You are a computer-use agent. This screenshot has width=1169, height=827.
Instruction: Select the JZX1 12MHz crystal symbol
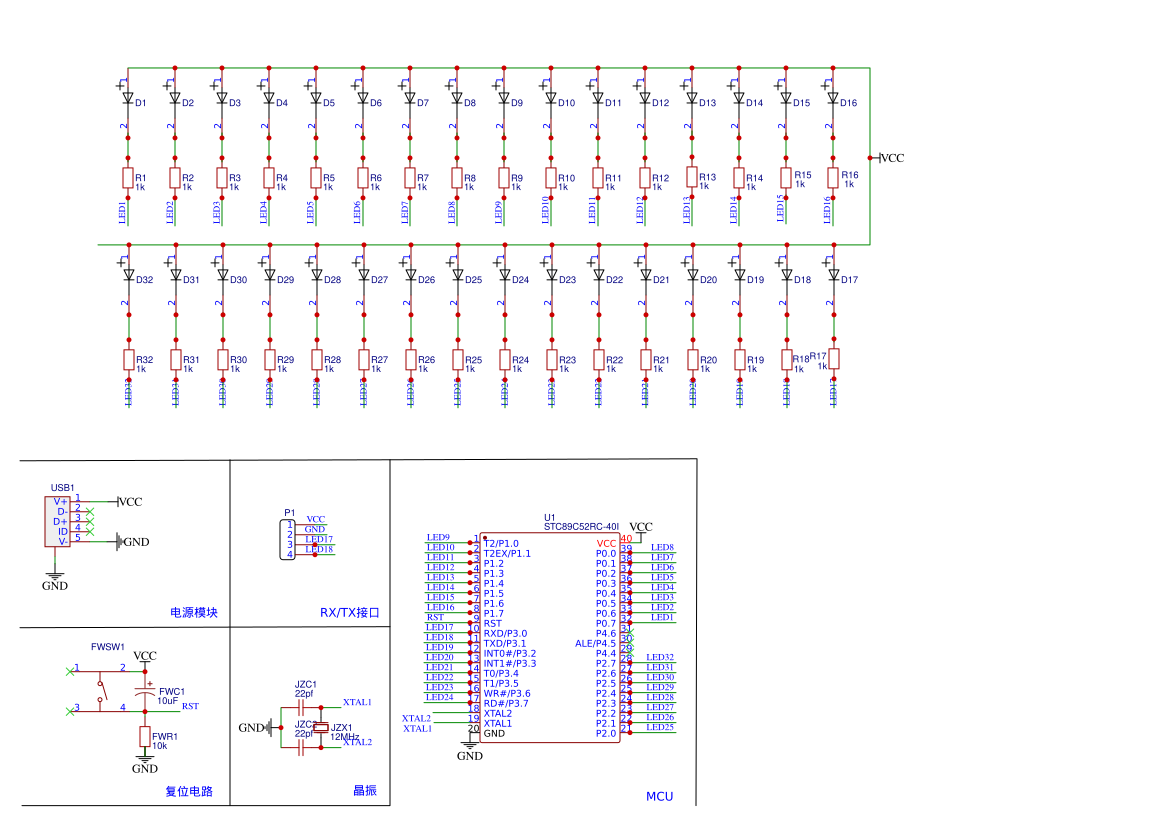[321, 727]
